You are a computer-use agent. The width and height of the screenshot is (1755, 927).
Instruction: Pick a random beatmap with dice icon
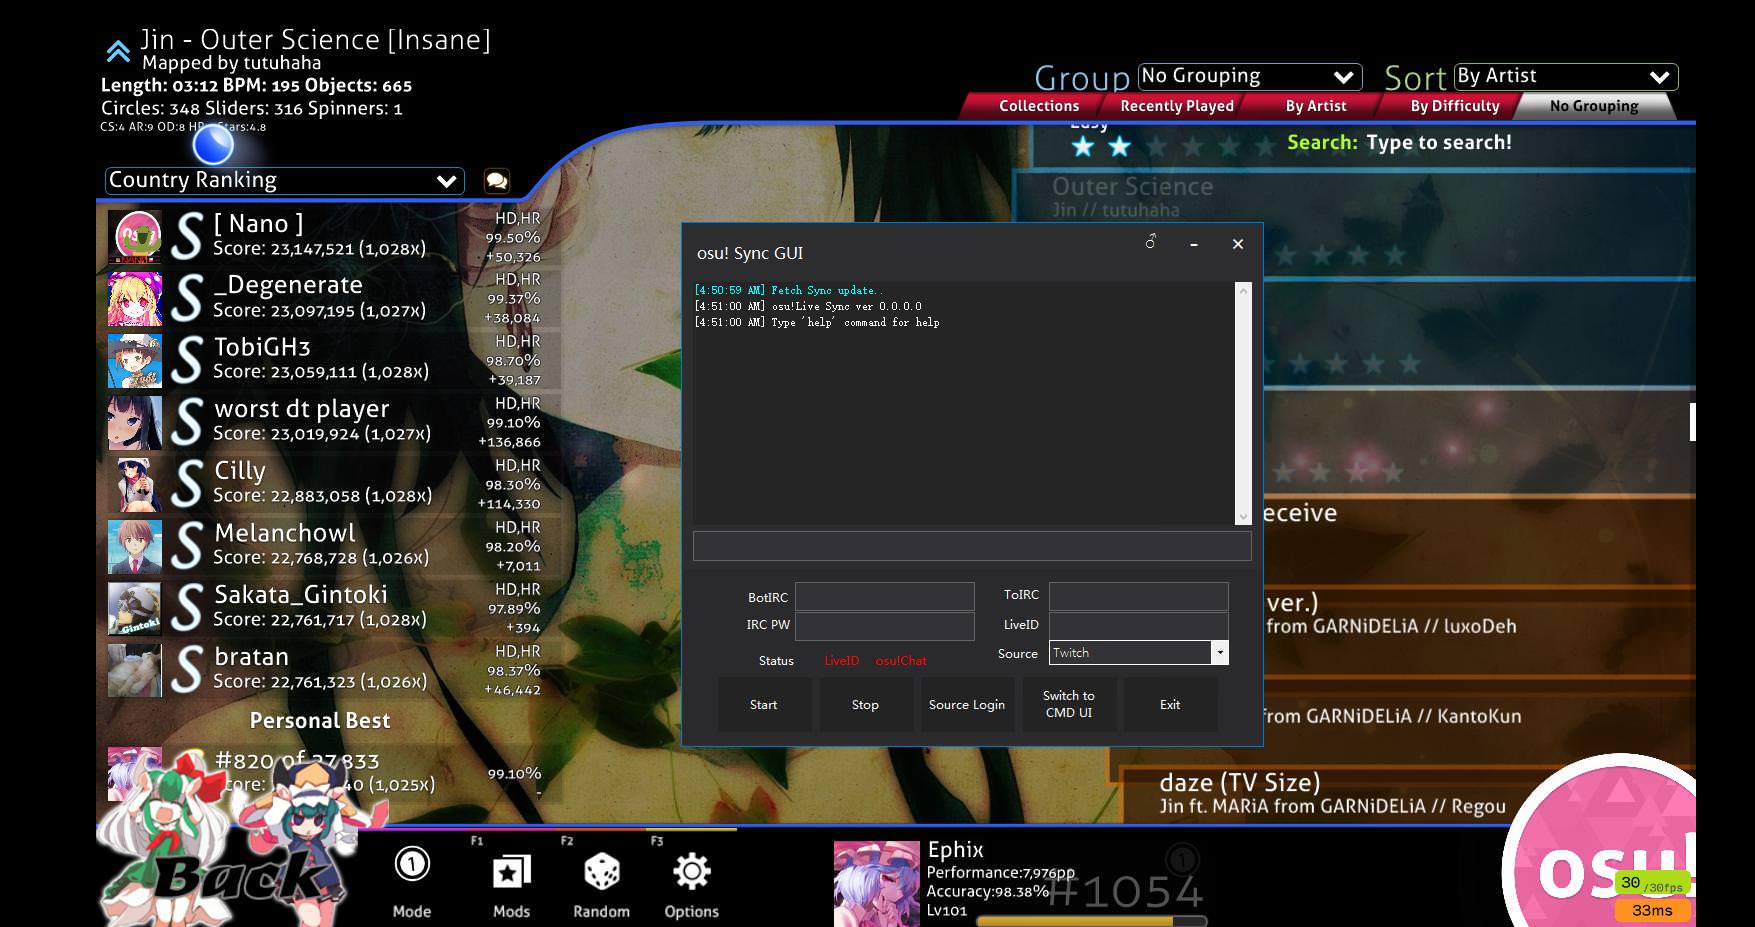click(601, 871)
